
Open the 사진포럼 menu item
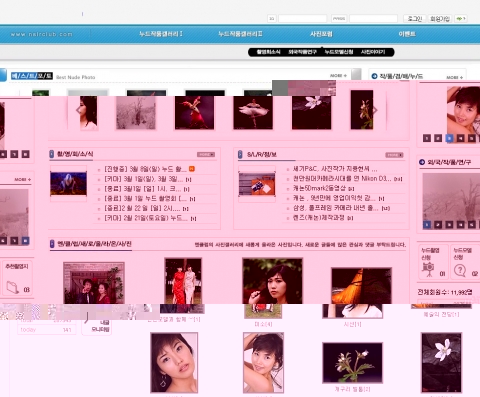pos(321,34)
